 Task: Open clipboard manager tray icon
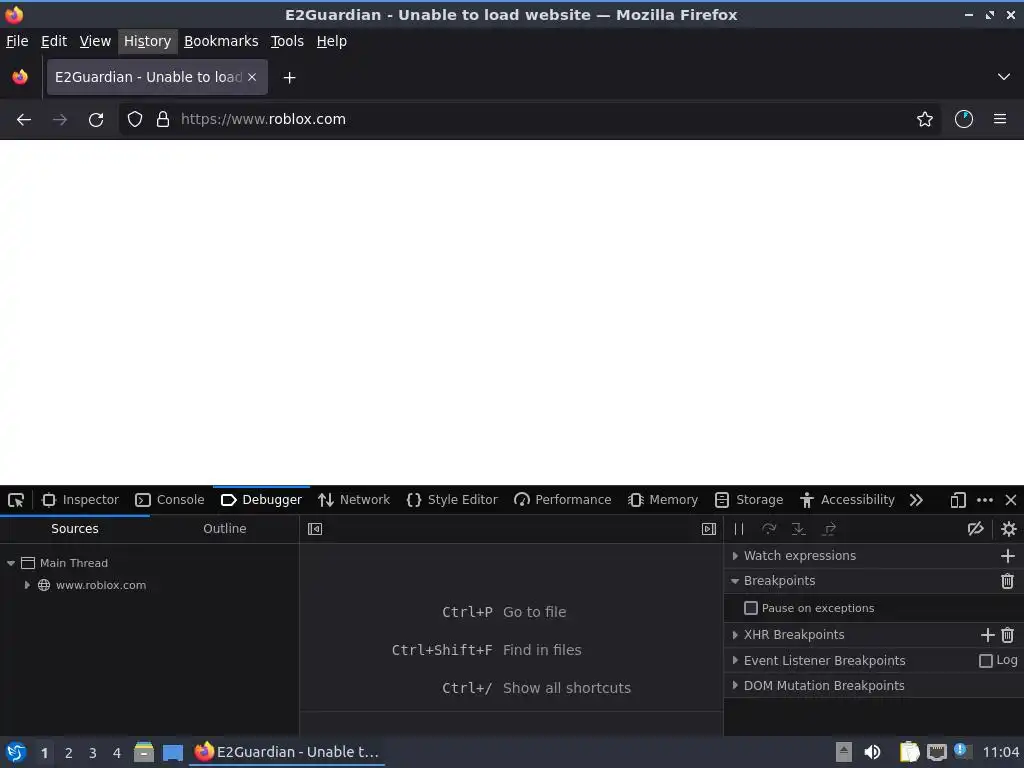(909, 752)
